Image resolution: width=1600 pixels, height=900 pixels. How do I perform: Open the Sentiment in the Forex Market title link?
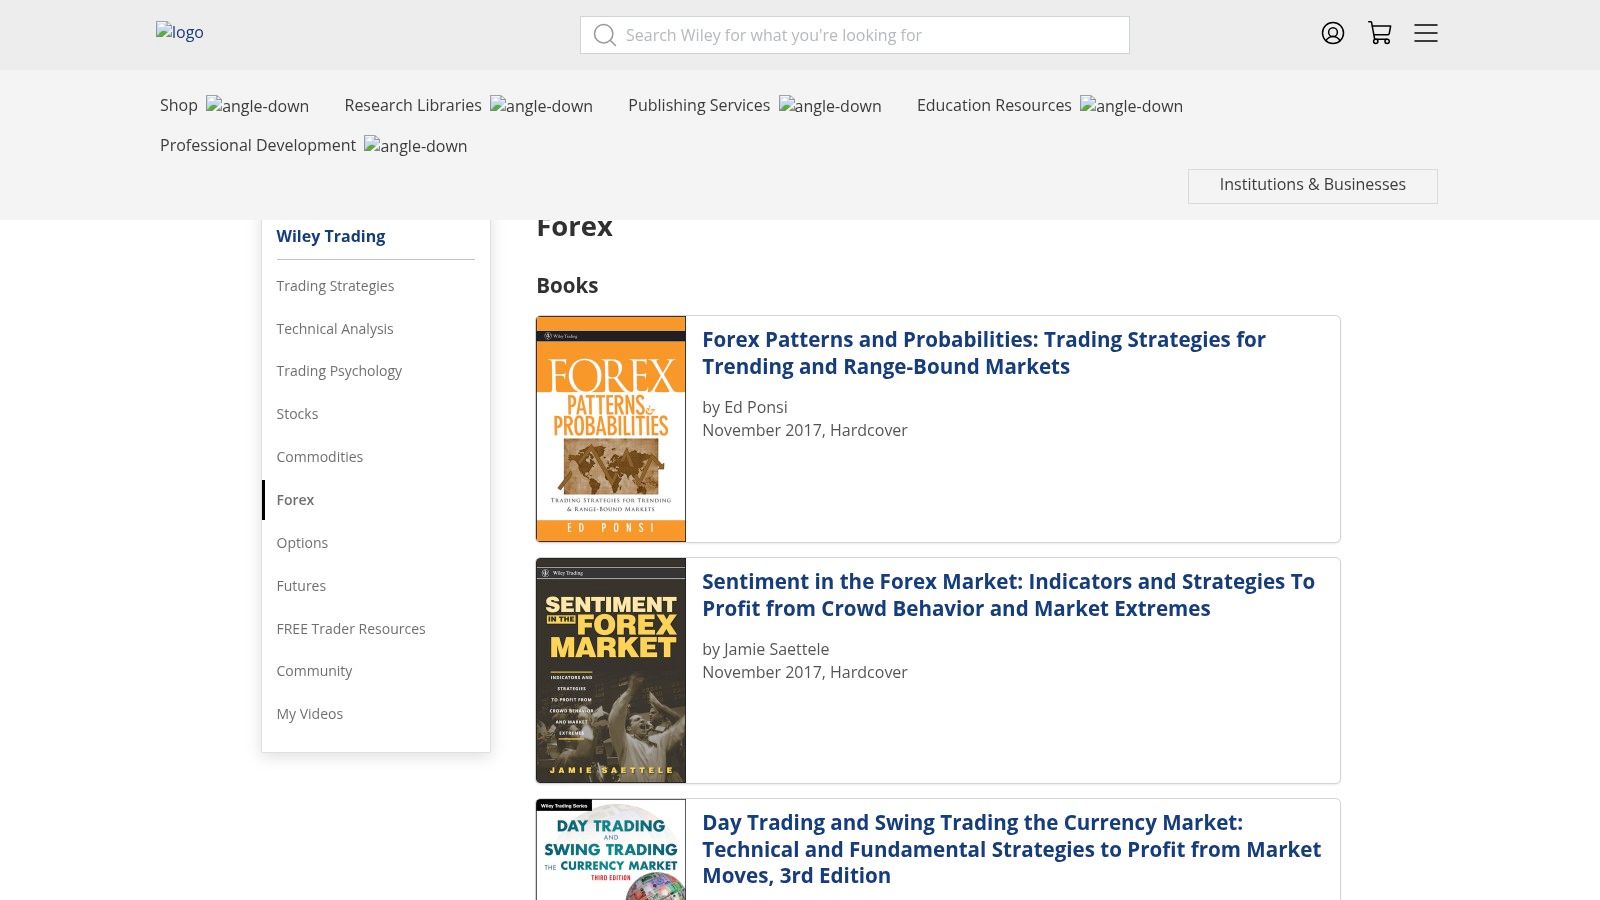(1008, 595)
